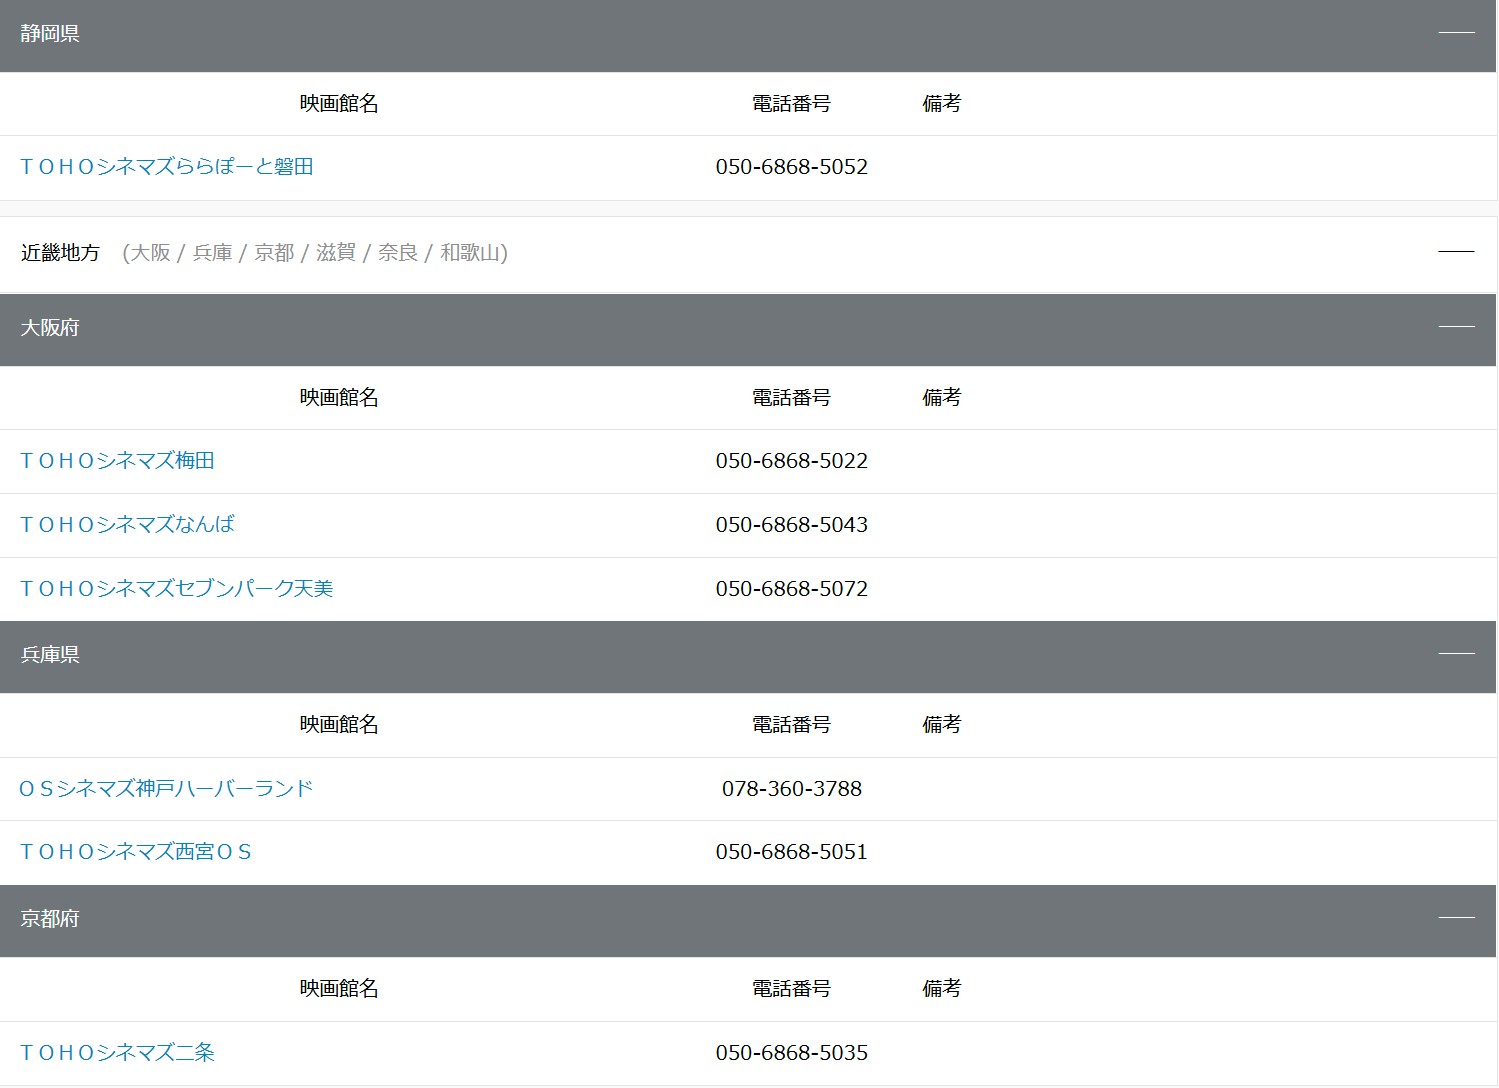Select OSシネマズ神戸ハーバーランド link

pos(166,789)
